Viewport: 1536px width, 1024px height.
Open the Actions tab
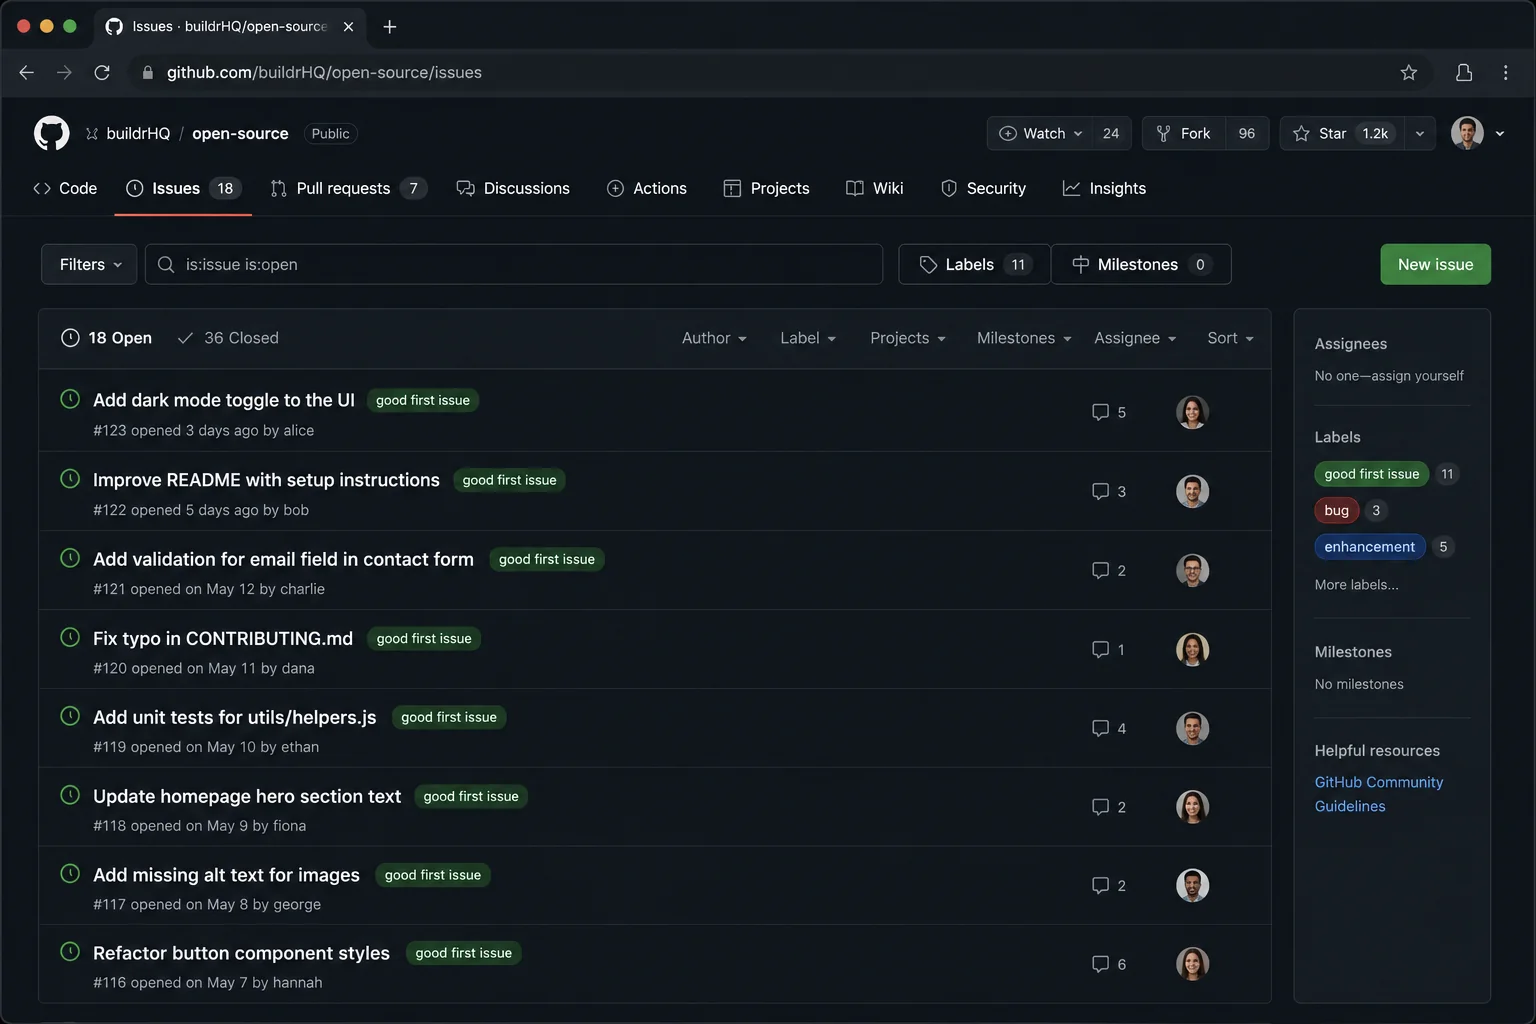tap(647, 188)
